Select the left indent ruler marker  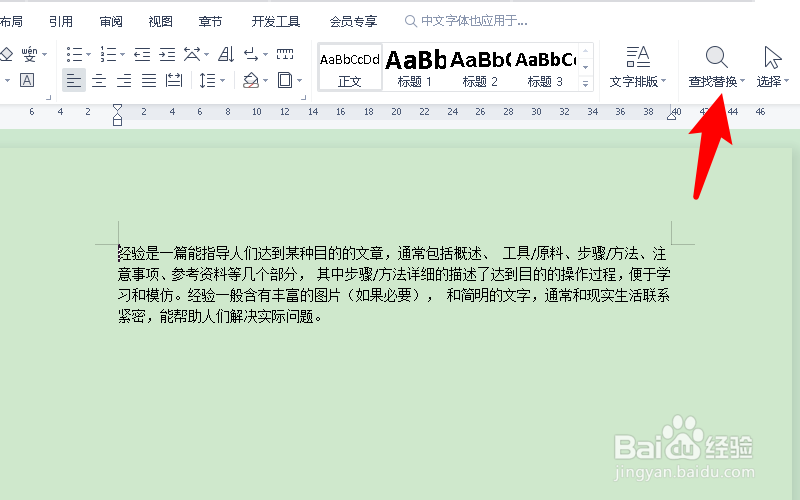(117, 120)
